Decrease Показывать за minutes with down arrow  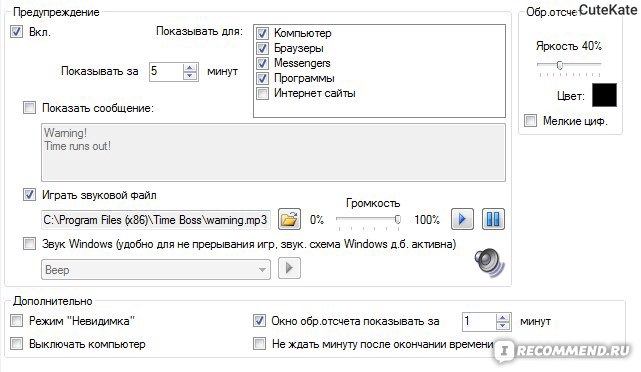[x=190, y=76]
